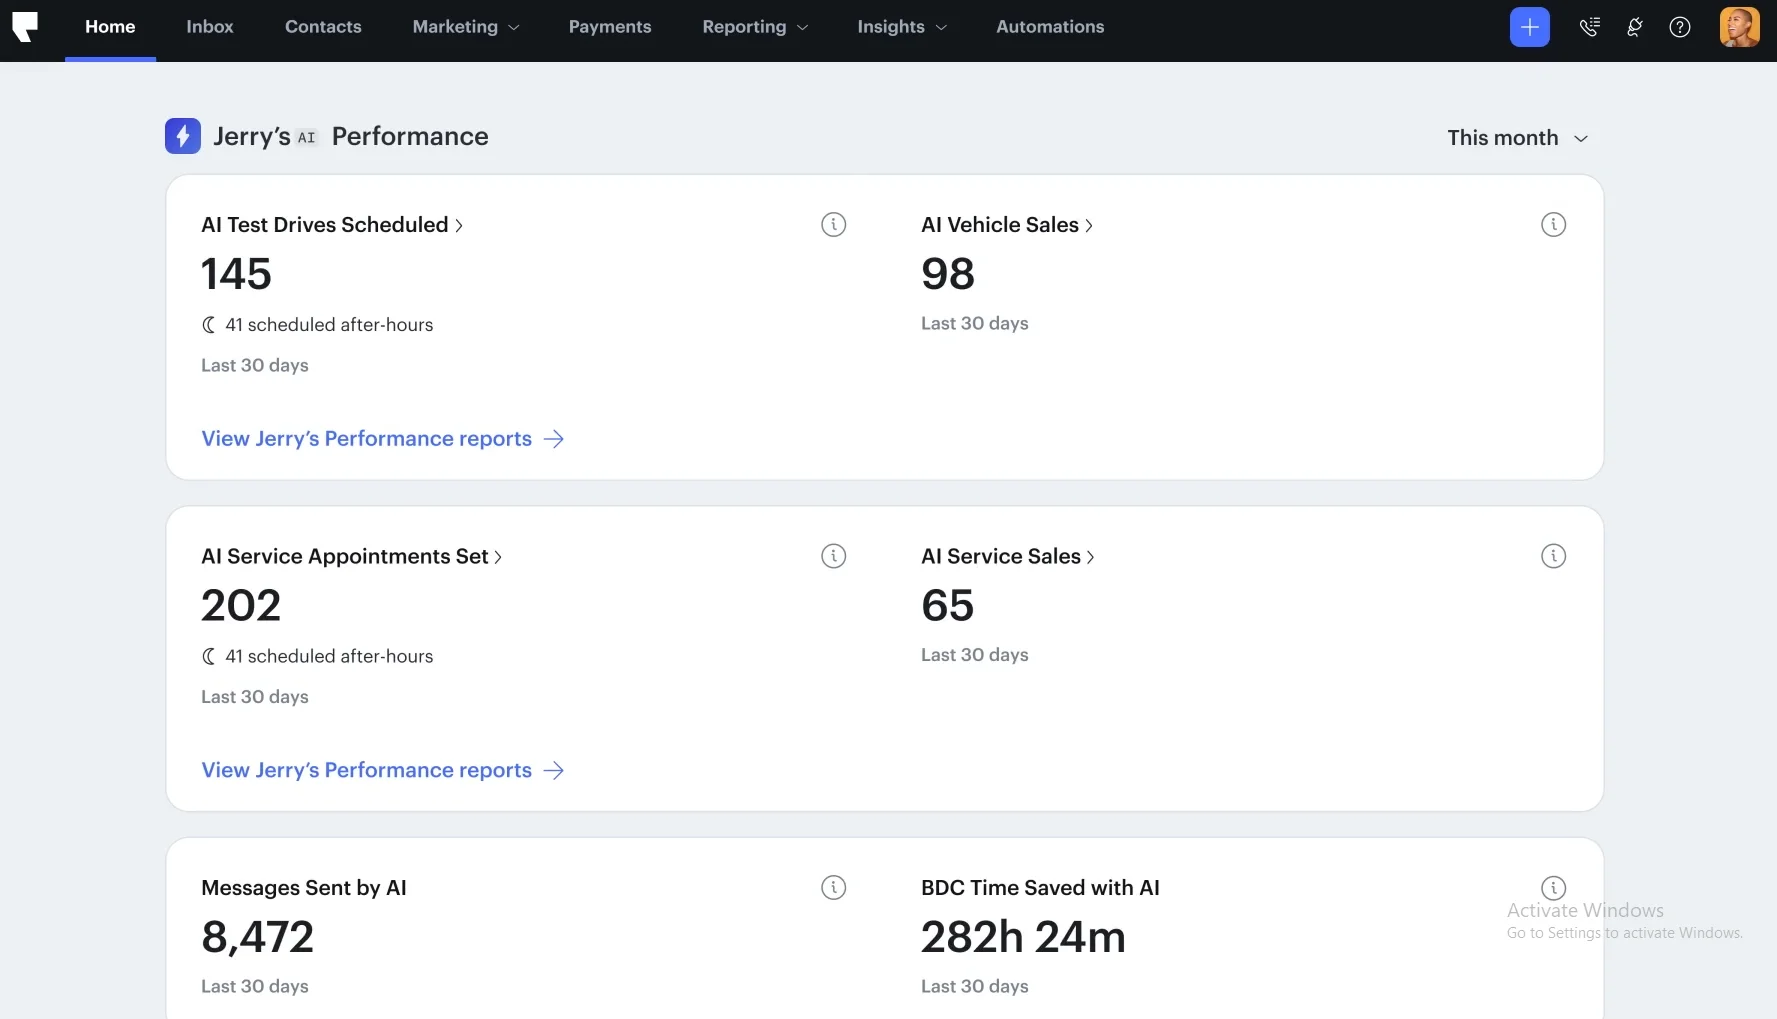Click the info icon beside Messages Sent by AI
The image size is (1777, 1019).
point(834,888)
